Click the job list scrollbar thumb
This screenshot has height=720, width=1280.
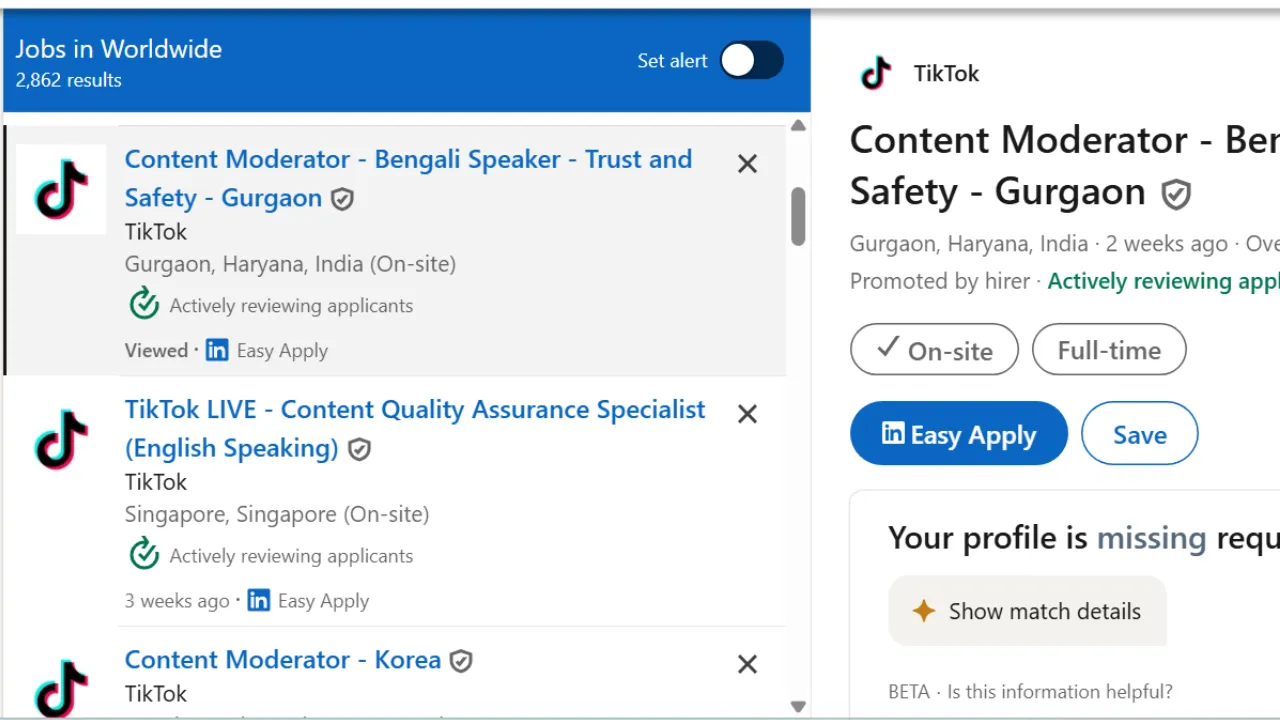[x=798, y=216]
